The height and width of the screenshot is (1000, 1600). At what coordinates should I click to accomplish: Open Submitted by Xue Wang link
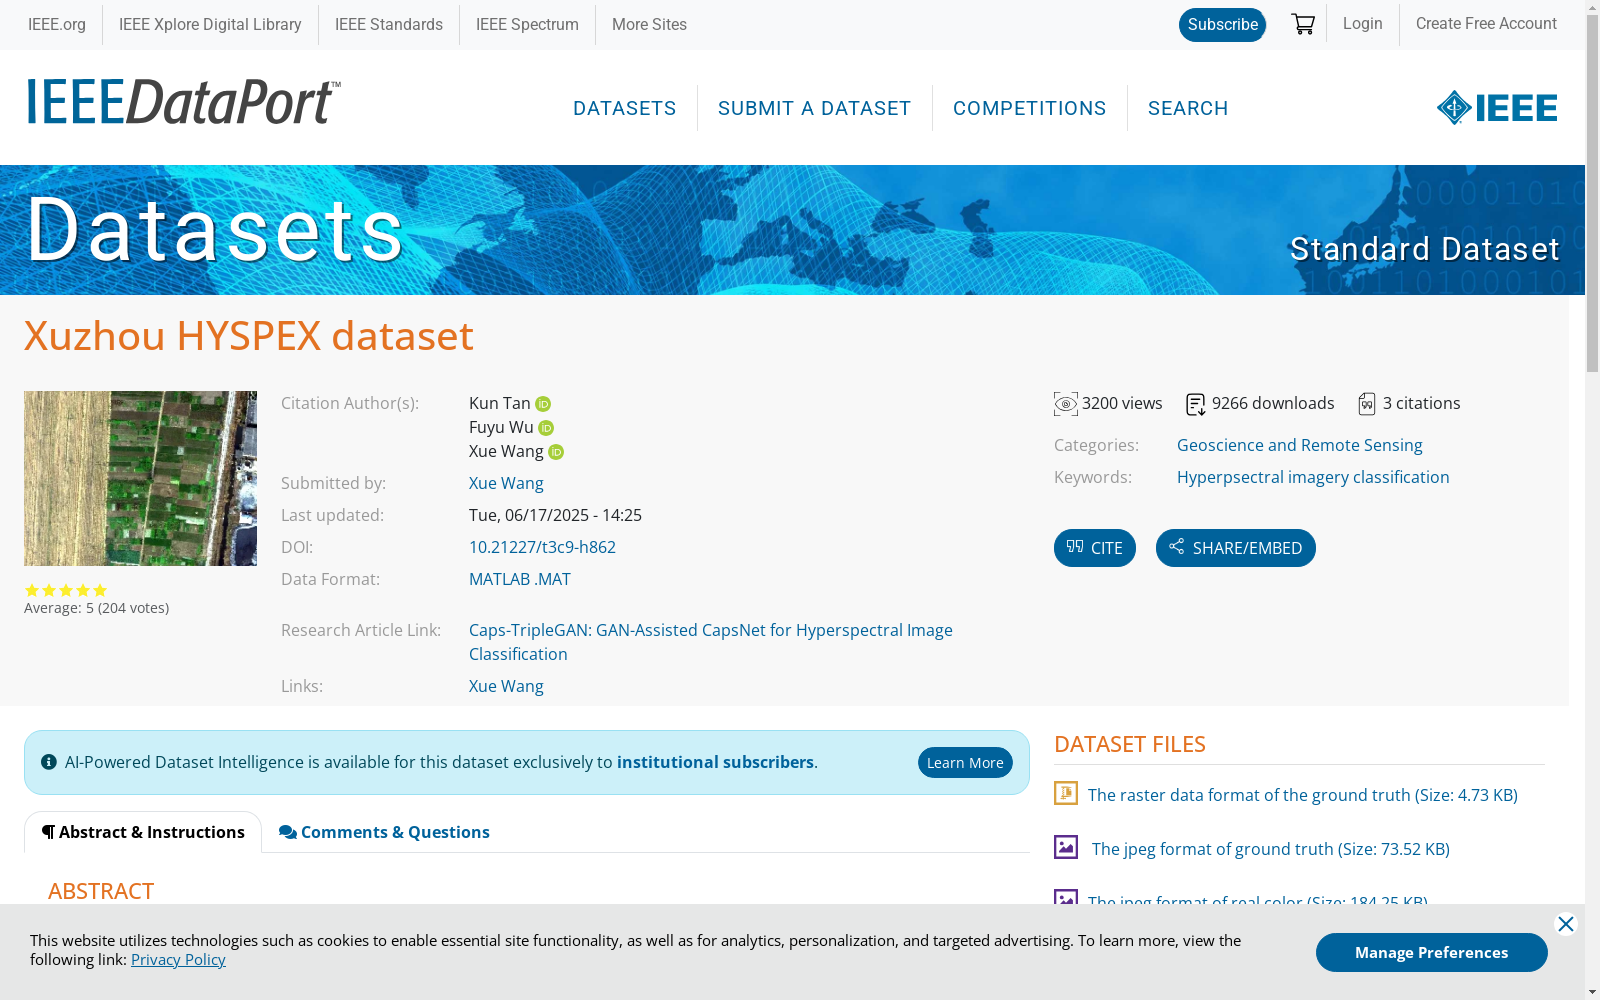506,483
